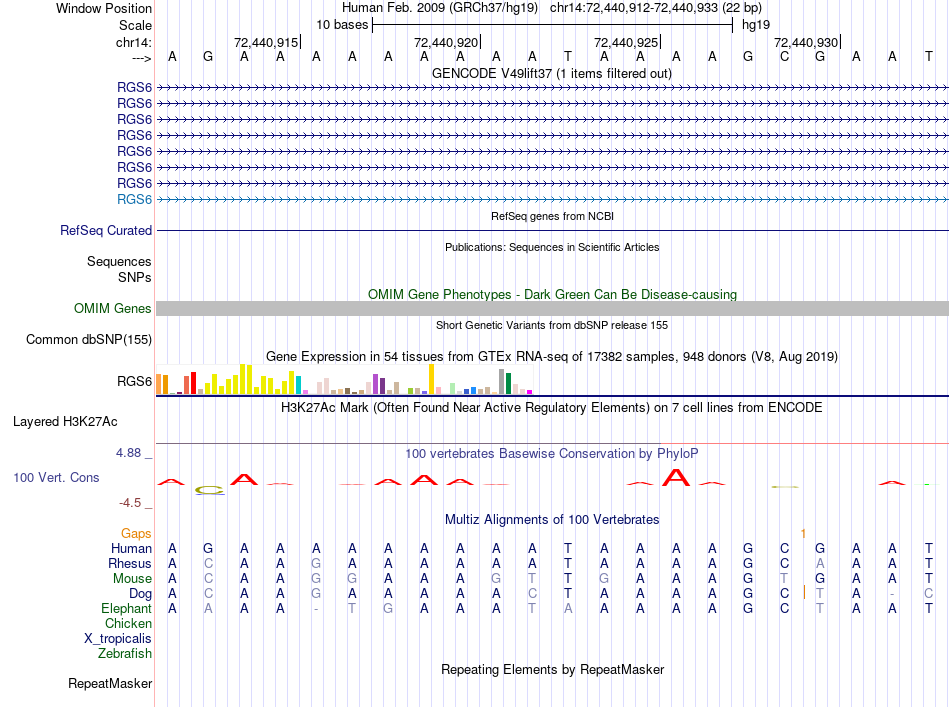
Task: Click the H3K27Ac Mark track title
Action: [552, 407]
